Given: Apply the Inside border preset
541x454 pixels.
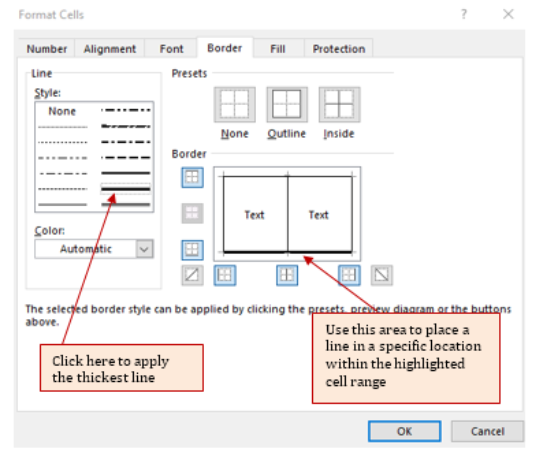Looking at the screenshot, I should 340,105.
